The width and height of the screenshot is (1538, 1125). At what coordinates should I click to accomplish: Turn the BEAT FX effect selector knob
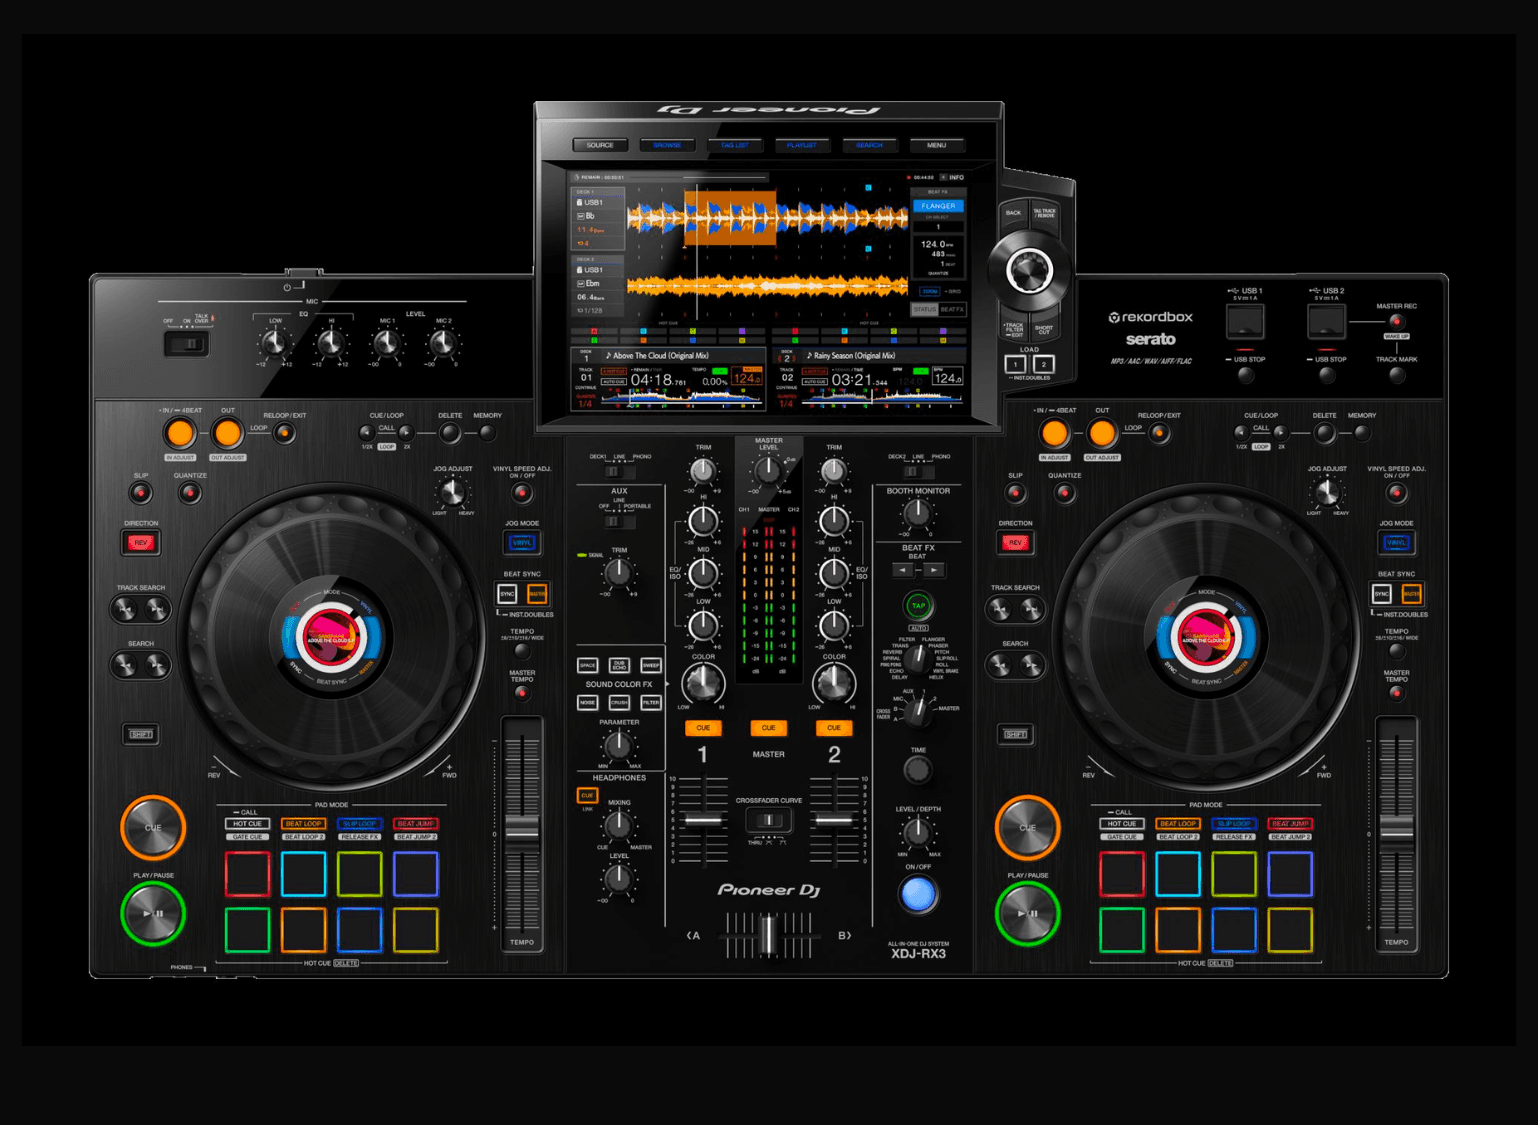pyautogui.click(x=918, y=657)
